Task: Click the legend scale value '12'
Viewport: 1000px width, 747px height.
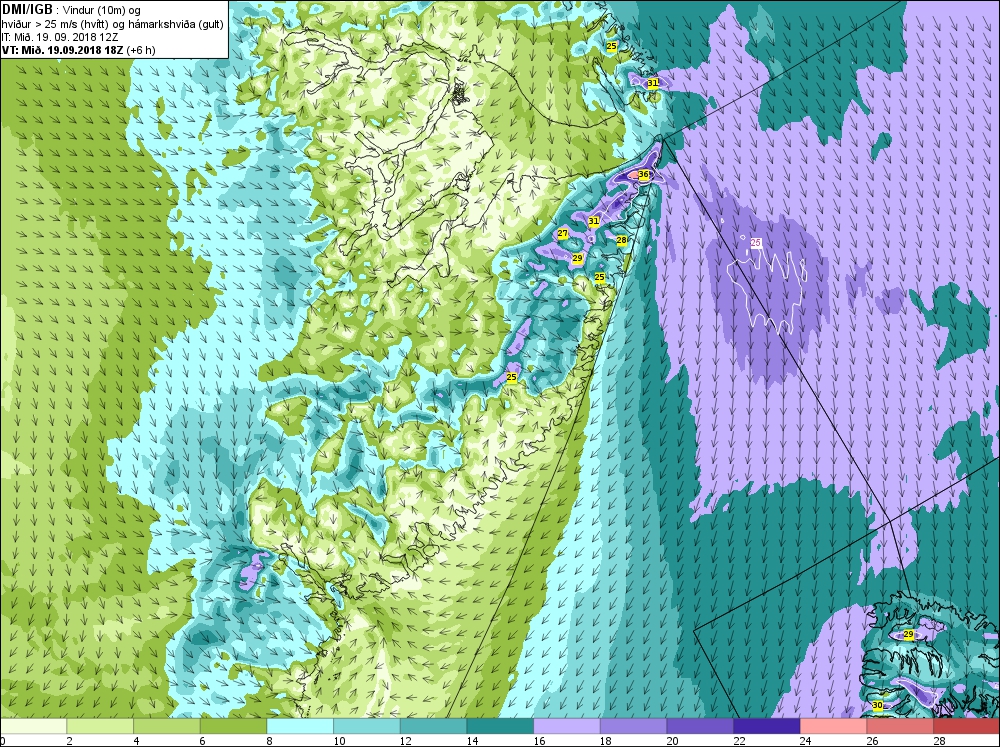Action: pyautogui.click(x=406, y=741)
